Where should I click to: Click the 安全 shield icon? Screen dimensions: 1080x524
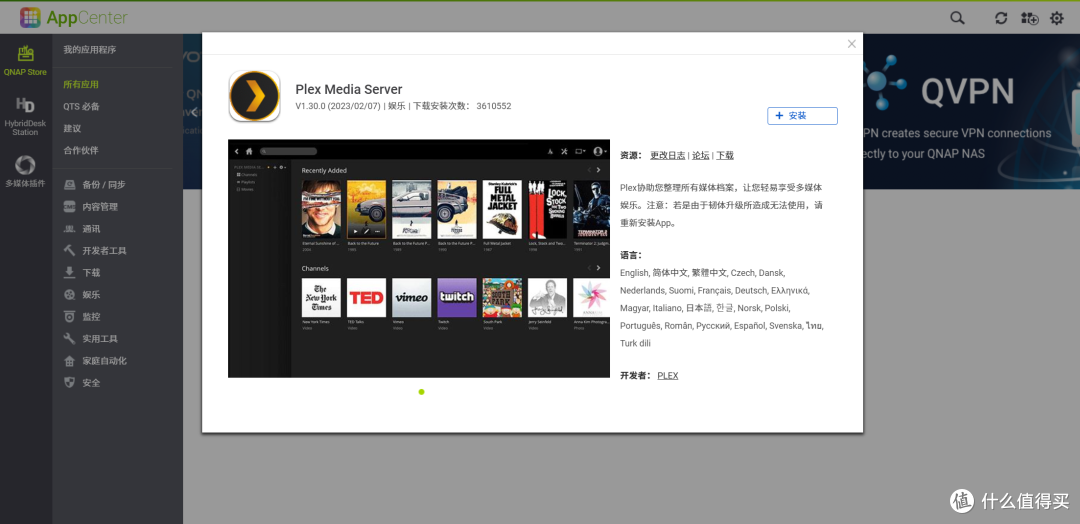coord(69,383)
